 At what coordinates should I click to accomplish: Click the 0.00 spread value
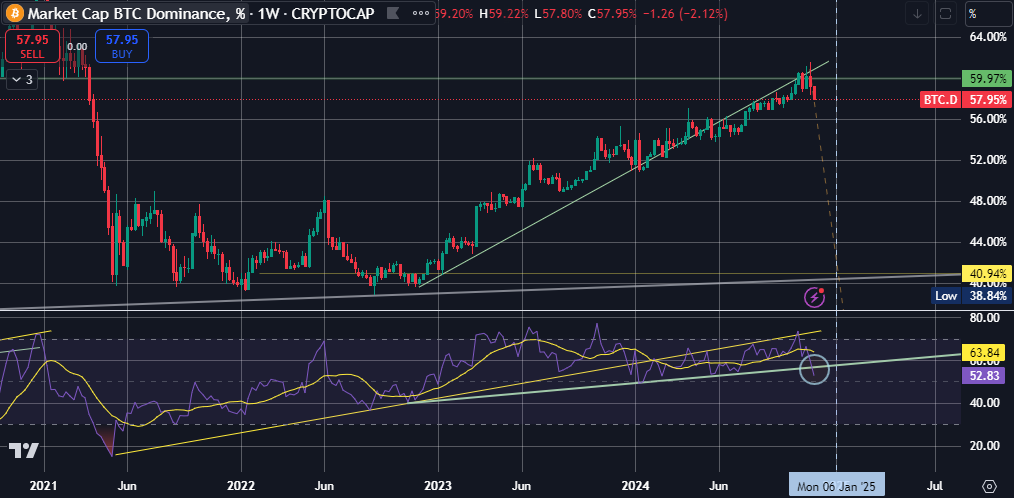pyautogui.click(x=77, y=47)
